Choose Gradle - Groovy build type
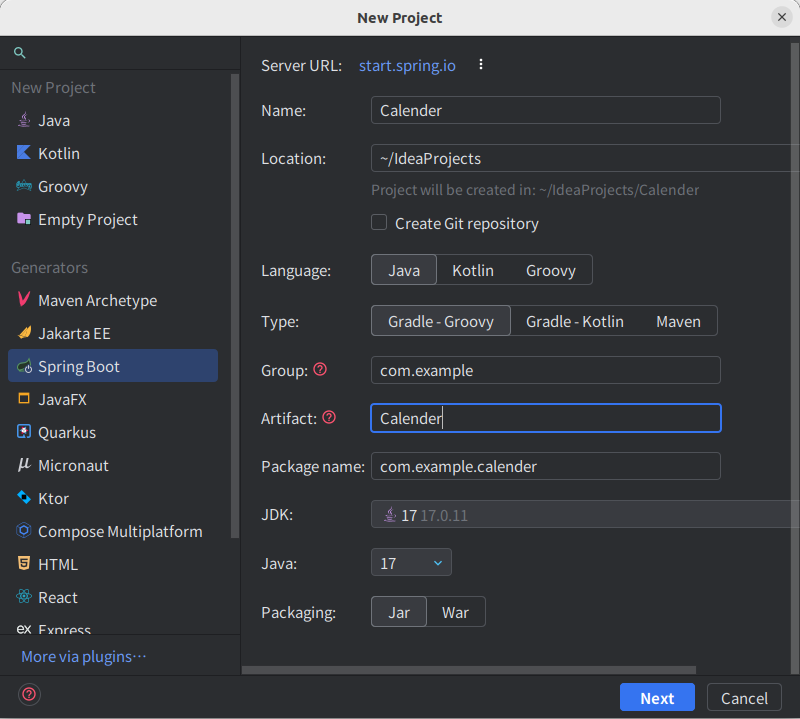Screen dimensions: 800x719 441,321
